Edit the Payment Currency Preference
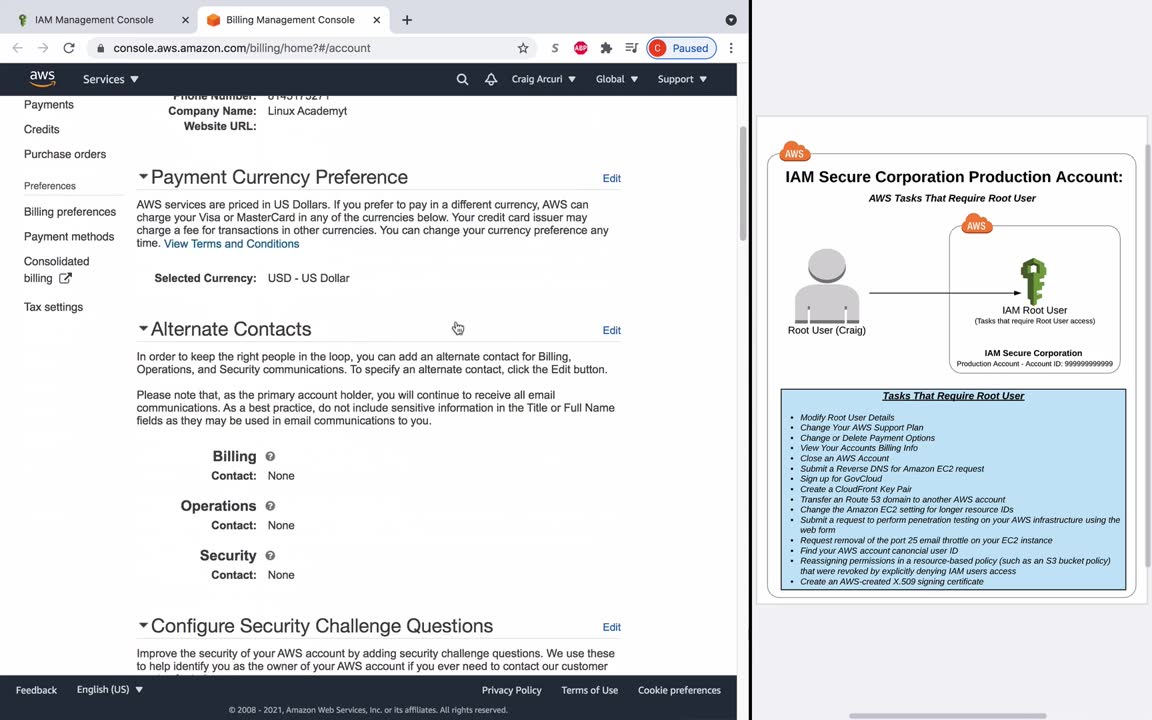This screenshot has height=720, width=1152. click(x=611, y=179)
